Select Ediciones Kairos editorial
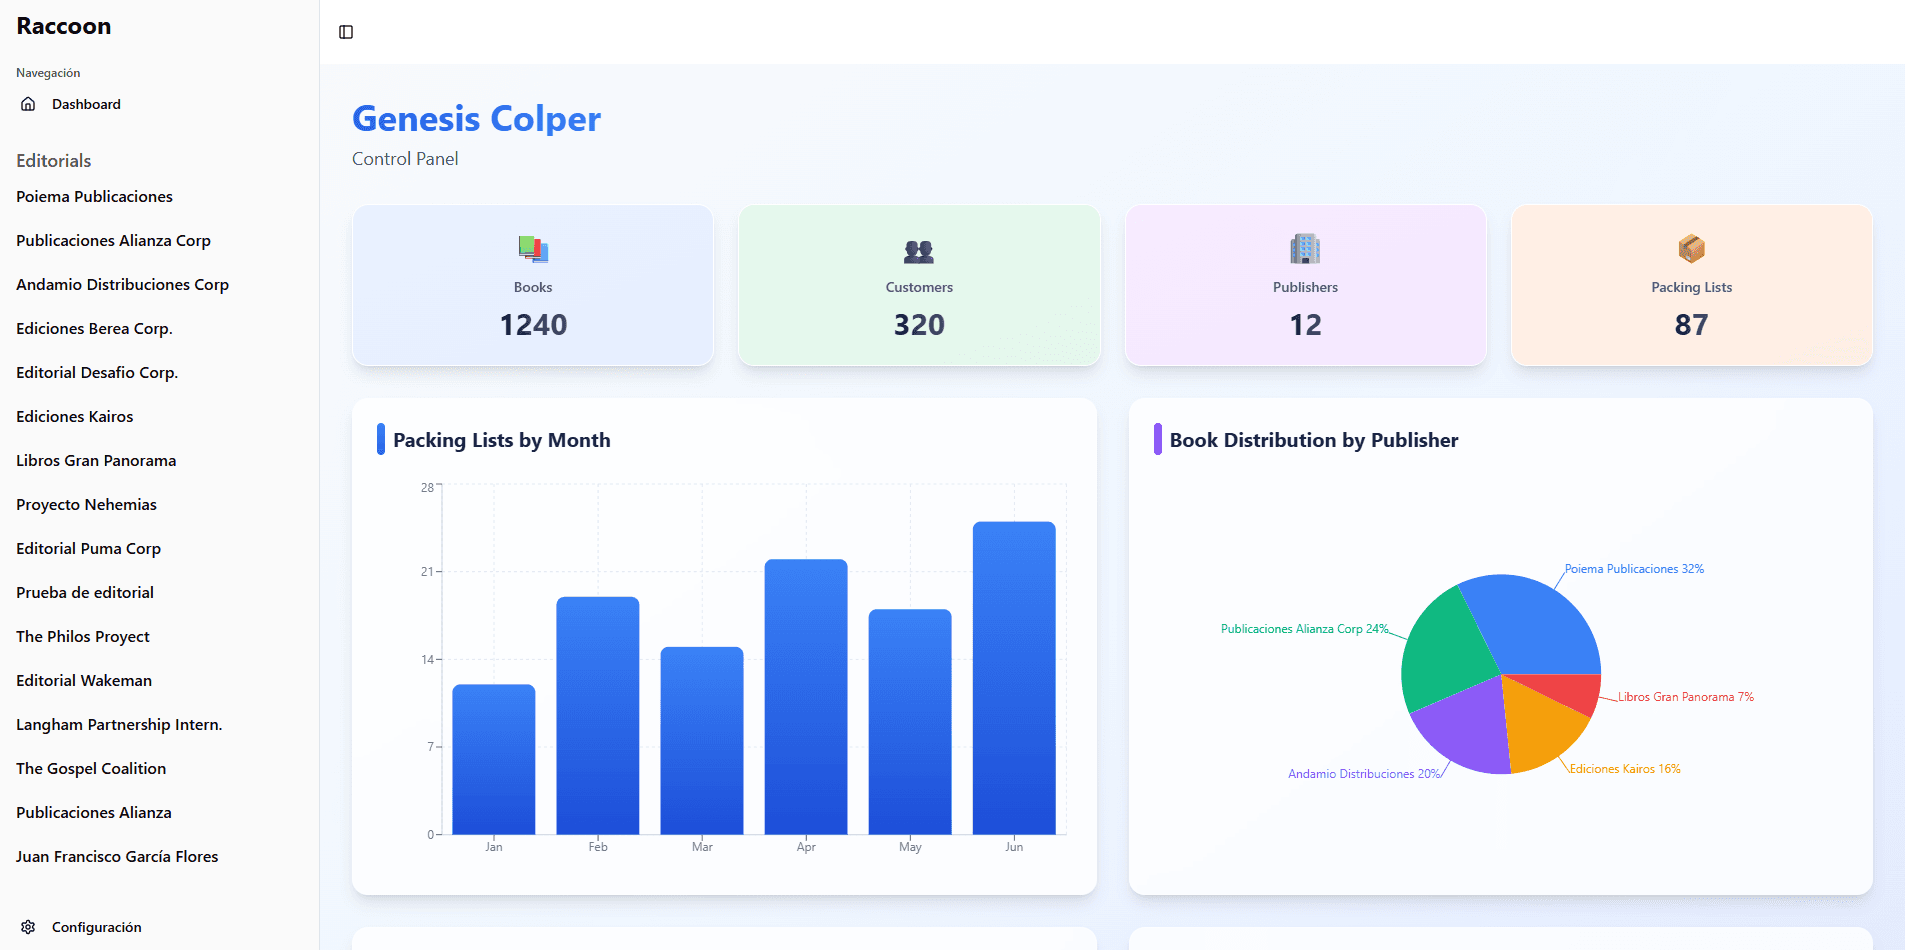Image resolution: width=1905 pixels, height=950 pixels. click(75, 417)
